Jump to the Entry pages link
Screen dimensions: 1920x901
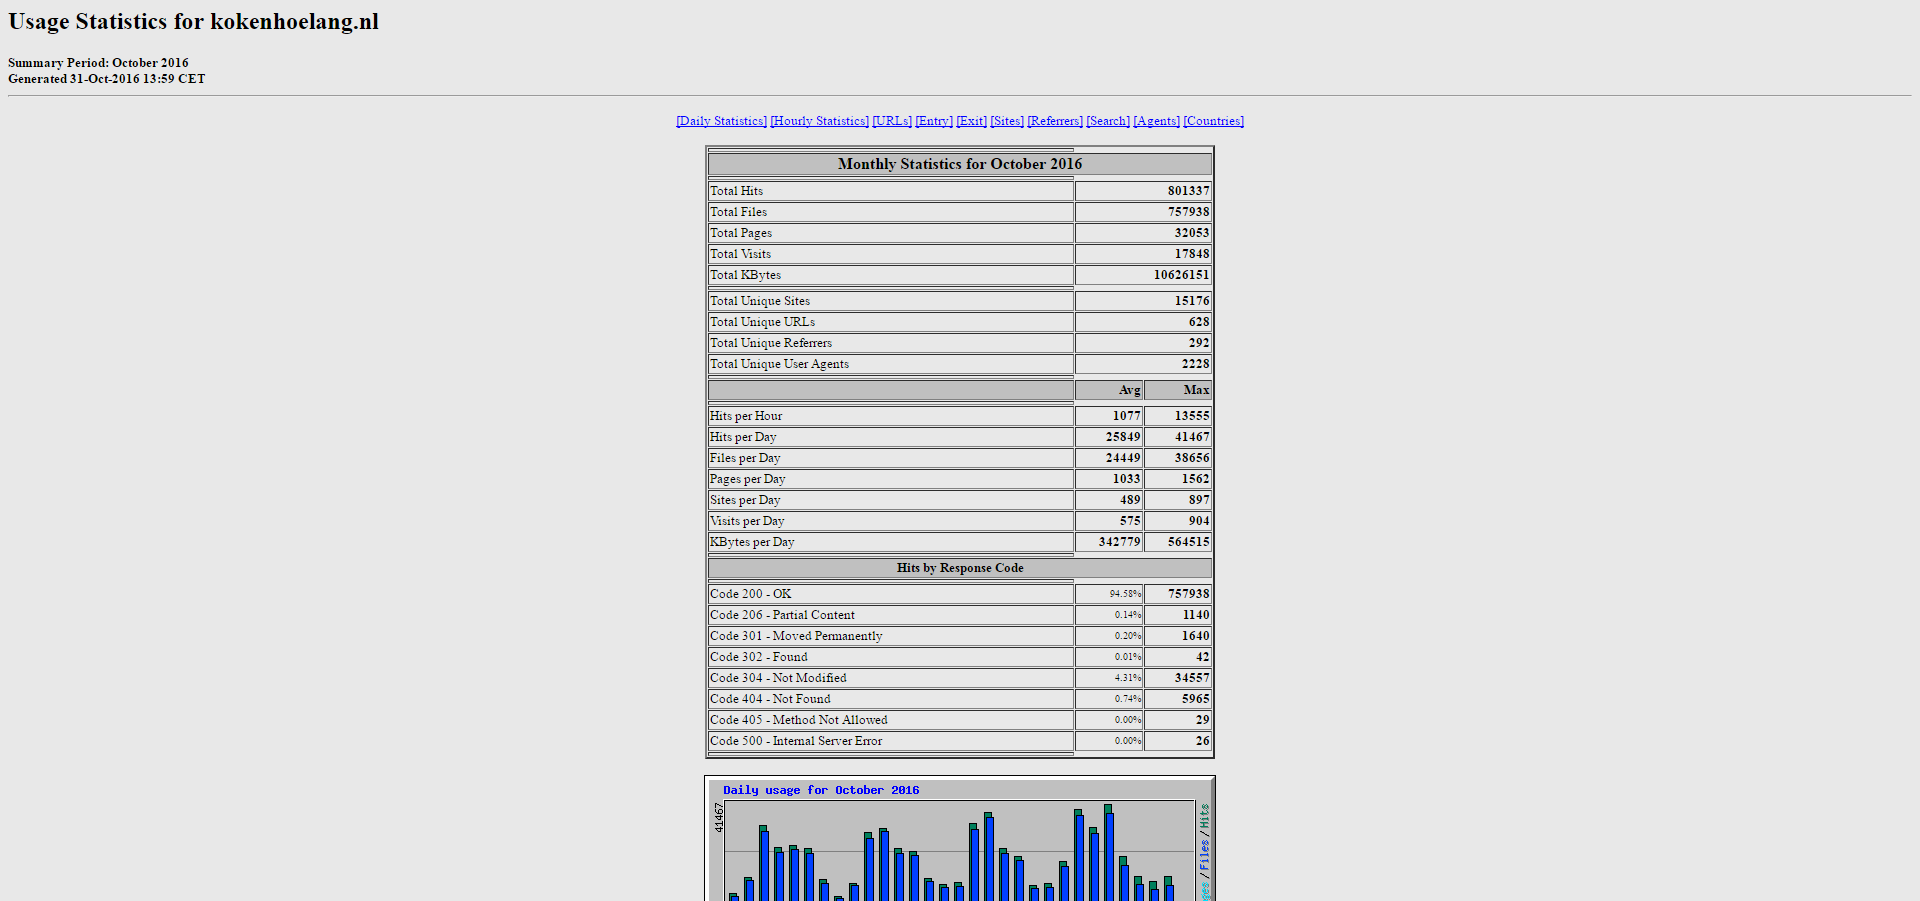(x=934, y=121)
